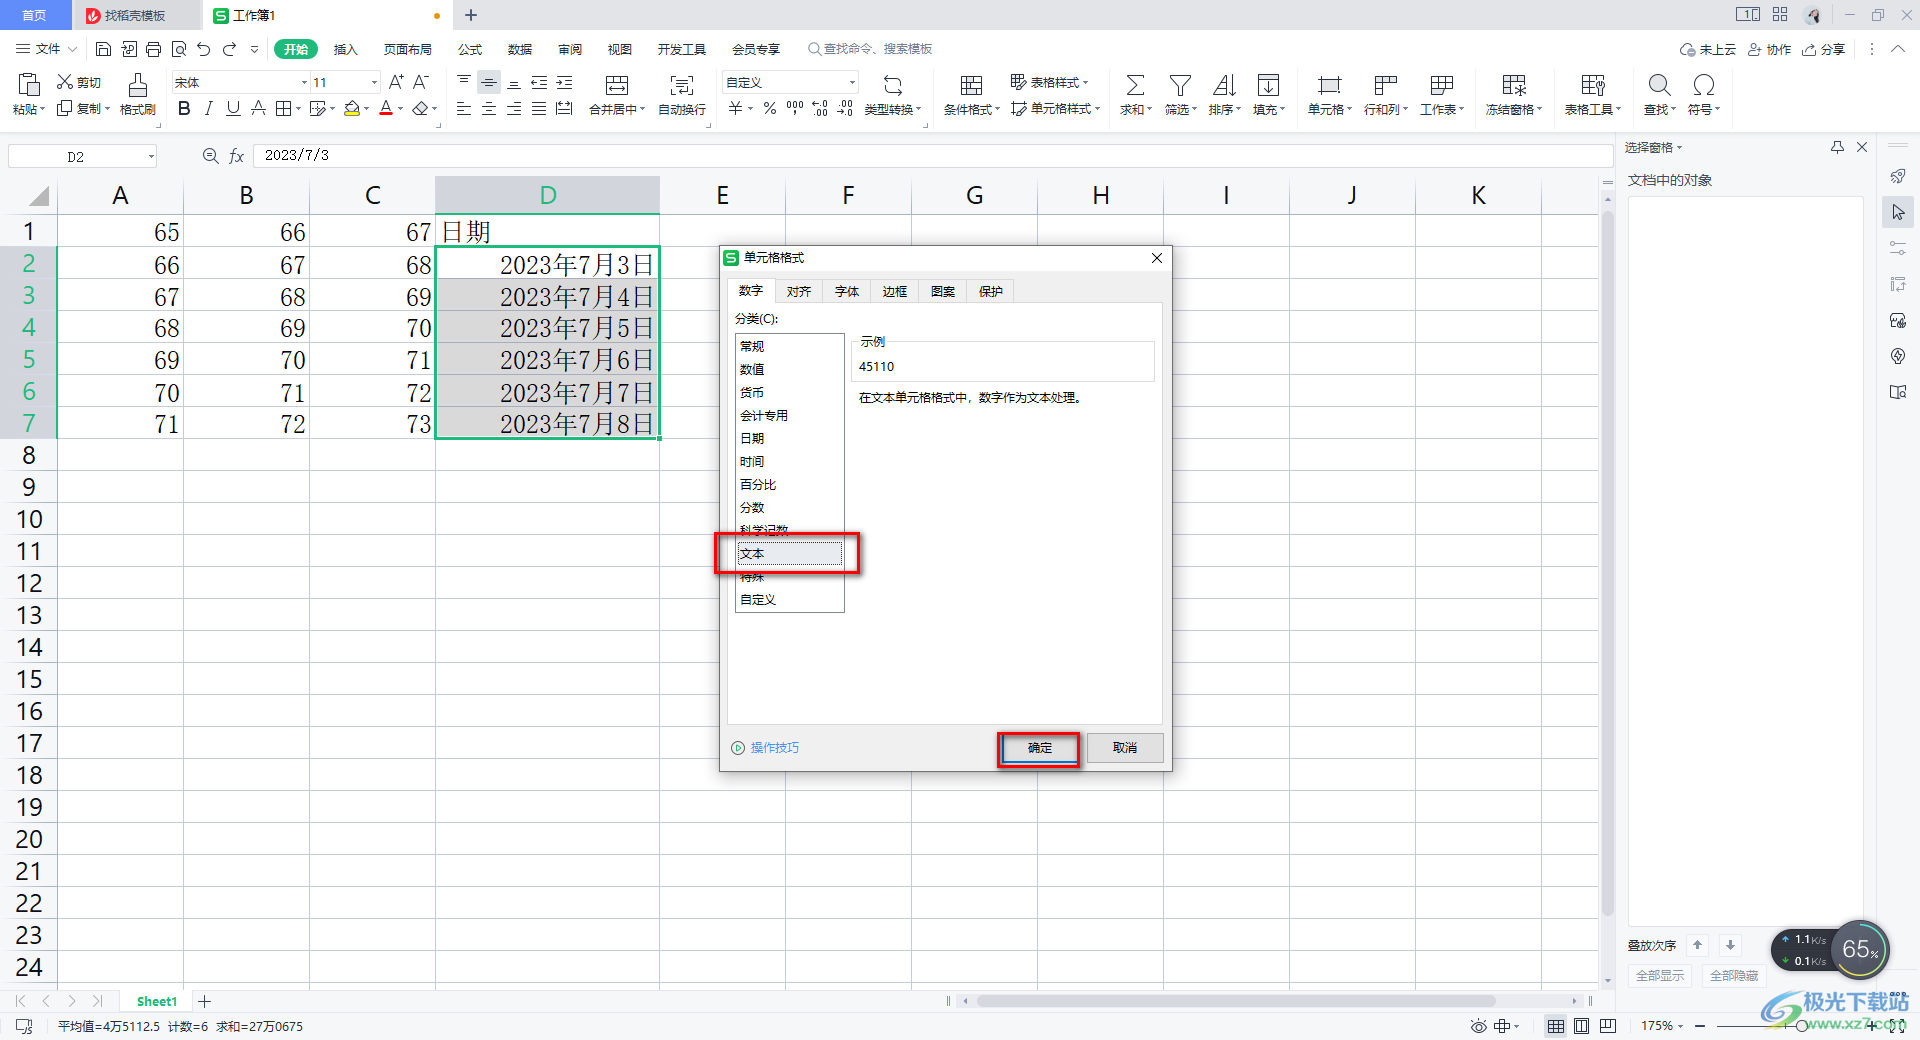Undo the last action
The width and height of the screenshot is (1920, 1040).
(x=204, y=49)
